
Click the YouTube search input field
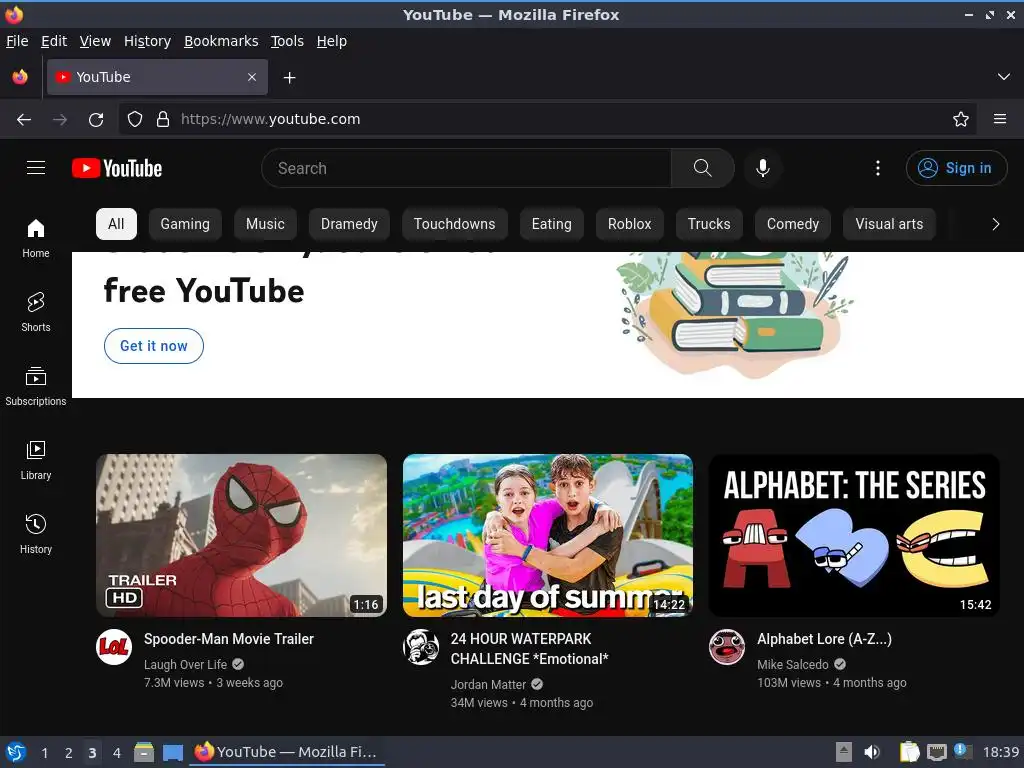466,168
